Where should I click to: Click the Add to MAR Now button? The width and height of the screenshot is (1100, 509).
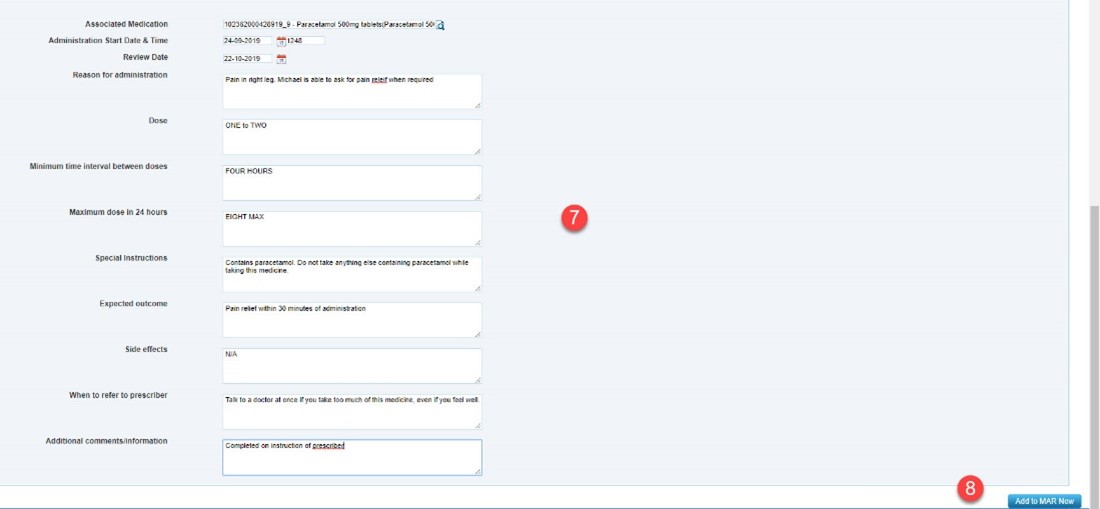tap(1044, 500)
